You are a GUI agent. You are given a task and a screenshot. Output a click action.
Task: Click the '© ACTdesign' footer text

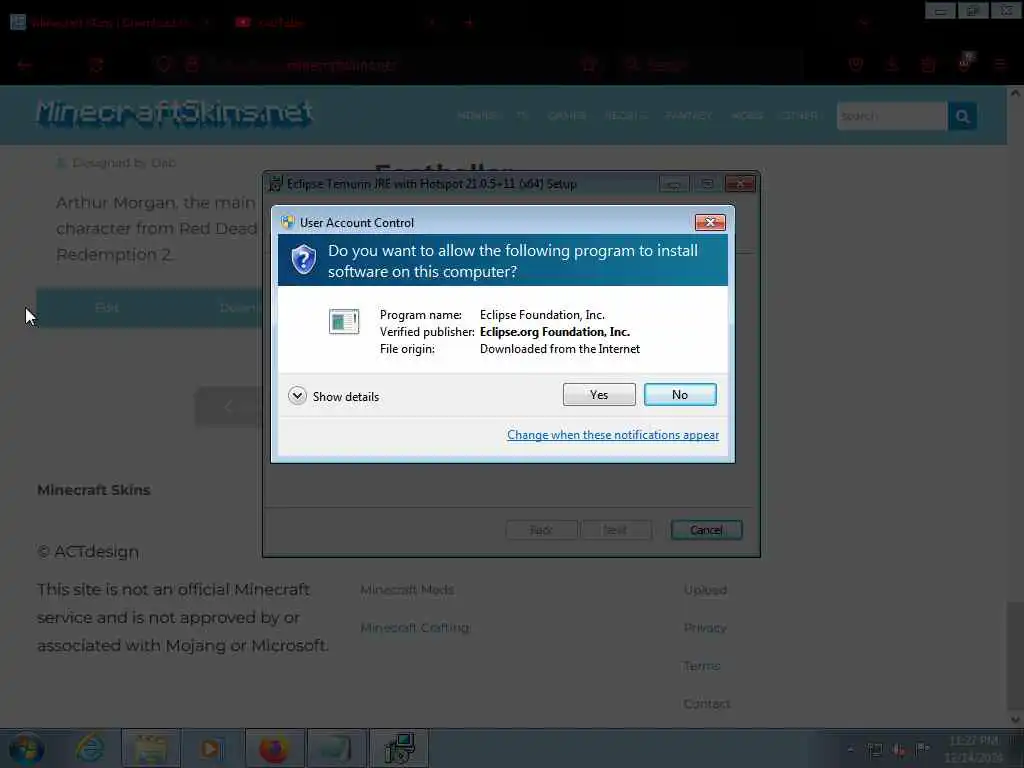coord(88,552)
